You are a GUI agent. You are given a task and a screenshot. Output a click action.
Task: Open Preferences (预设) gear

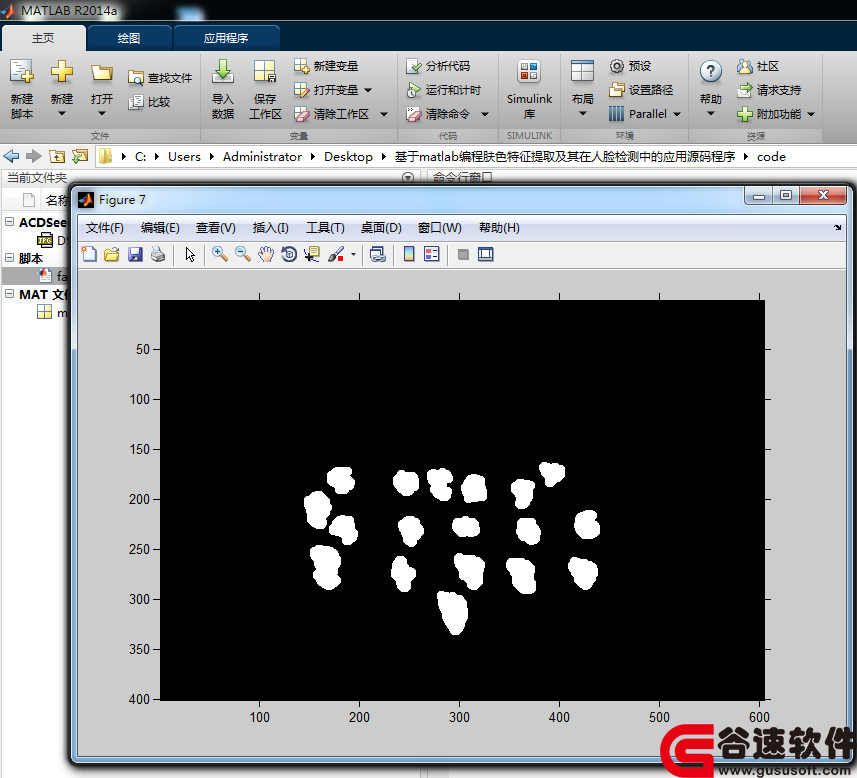click(x=630, y=66)
